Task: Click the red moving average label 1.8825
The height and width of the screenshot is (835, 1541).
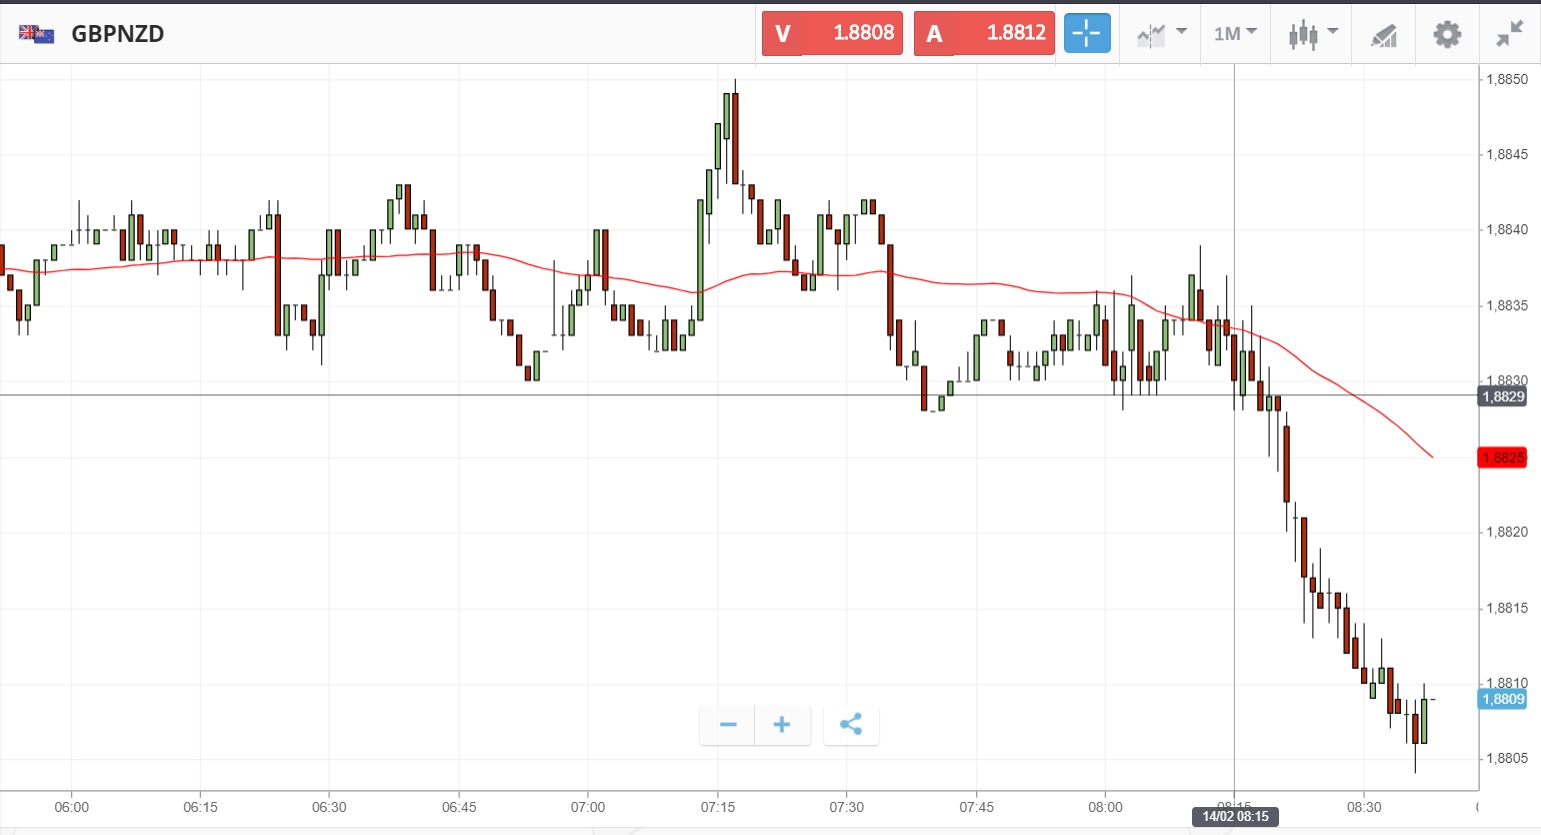Action: click(x=1502, y=457)
